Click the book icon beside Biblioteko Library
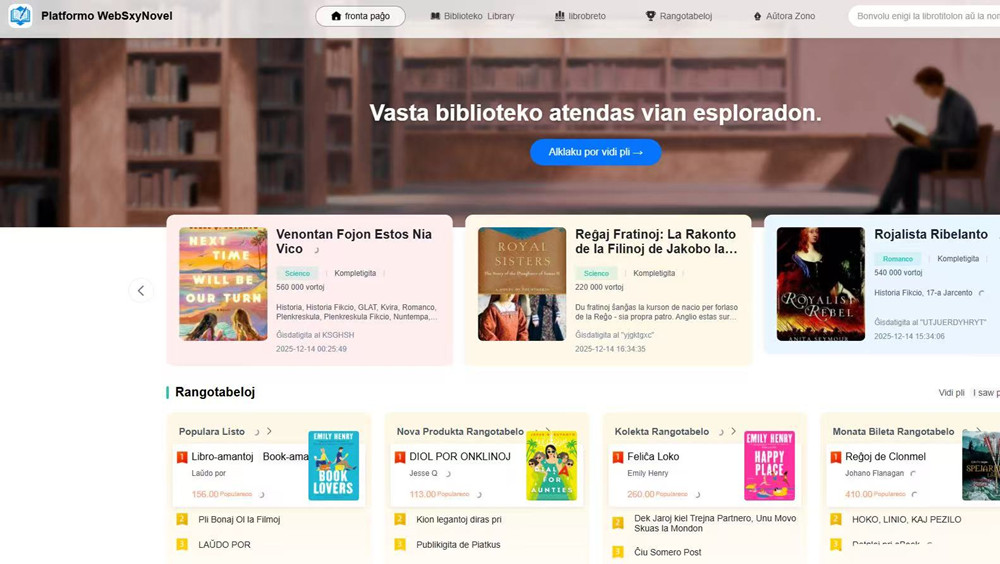This screenshot has height=564, width=1000. [435, 16]
